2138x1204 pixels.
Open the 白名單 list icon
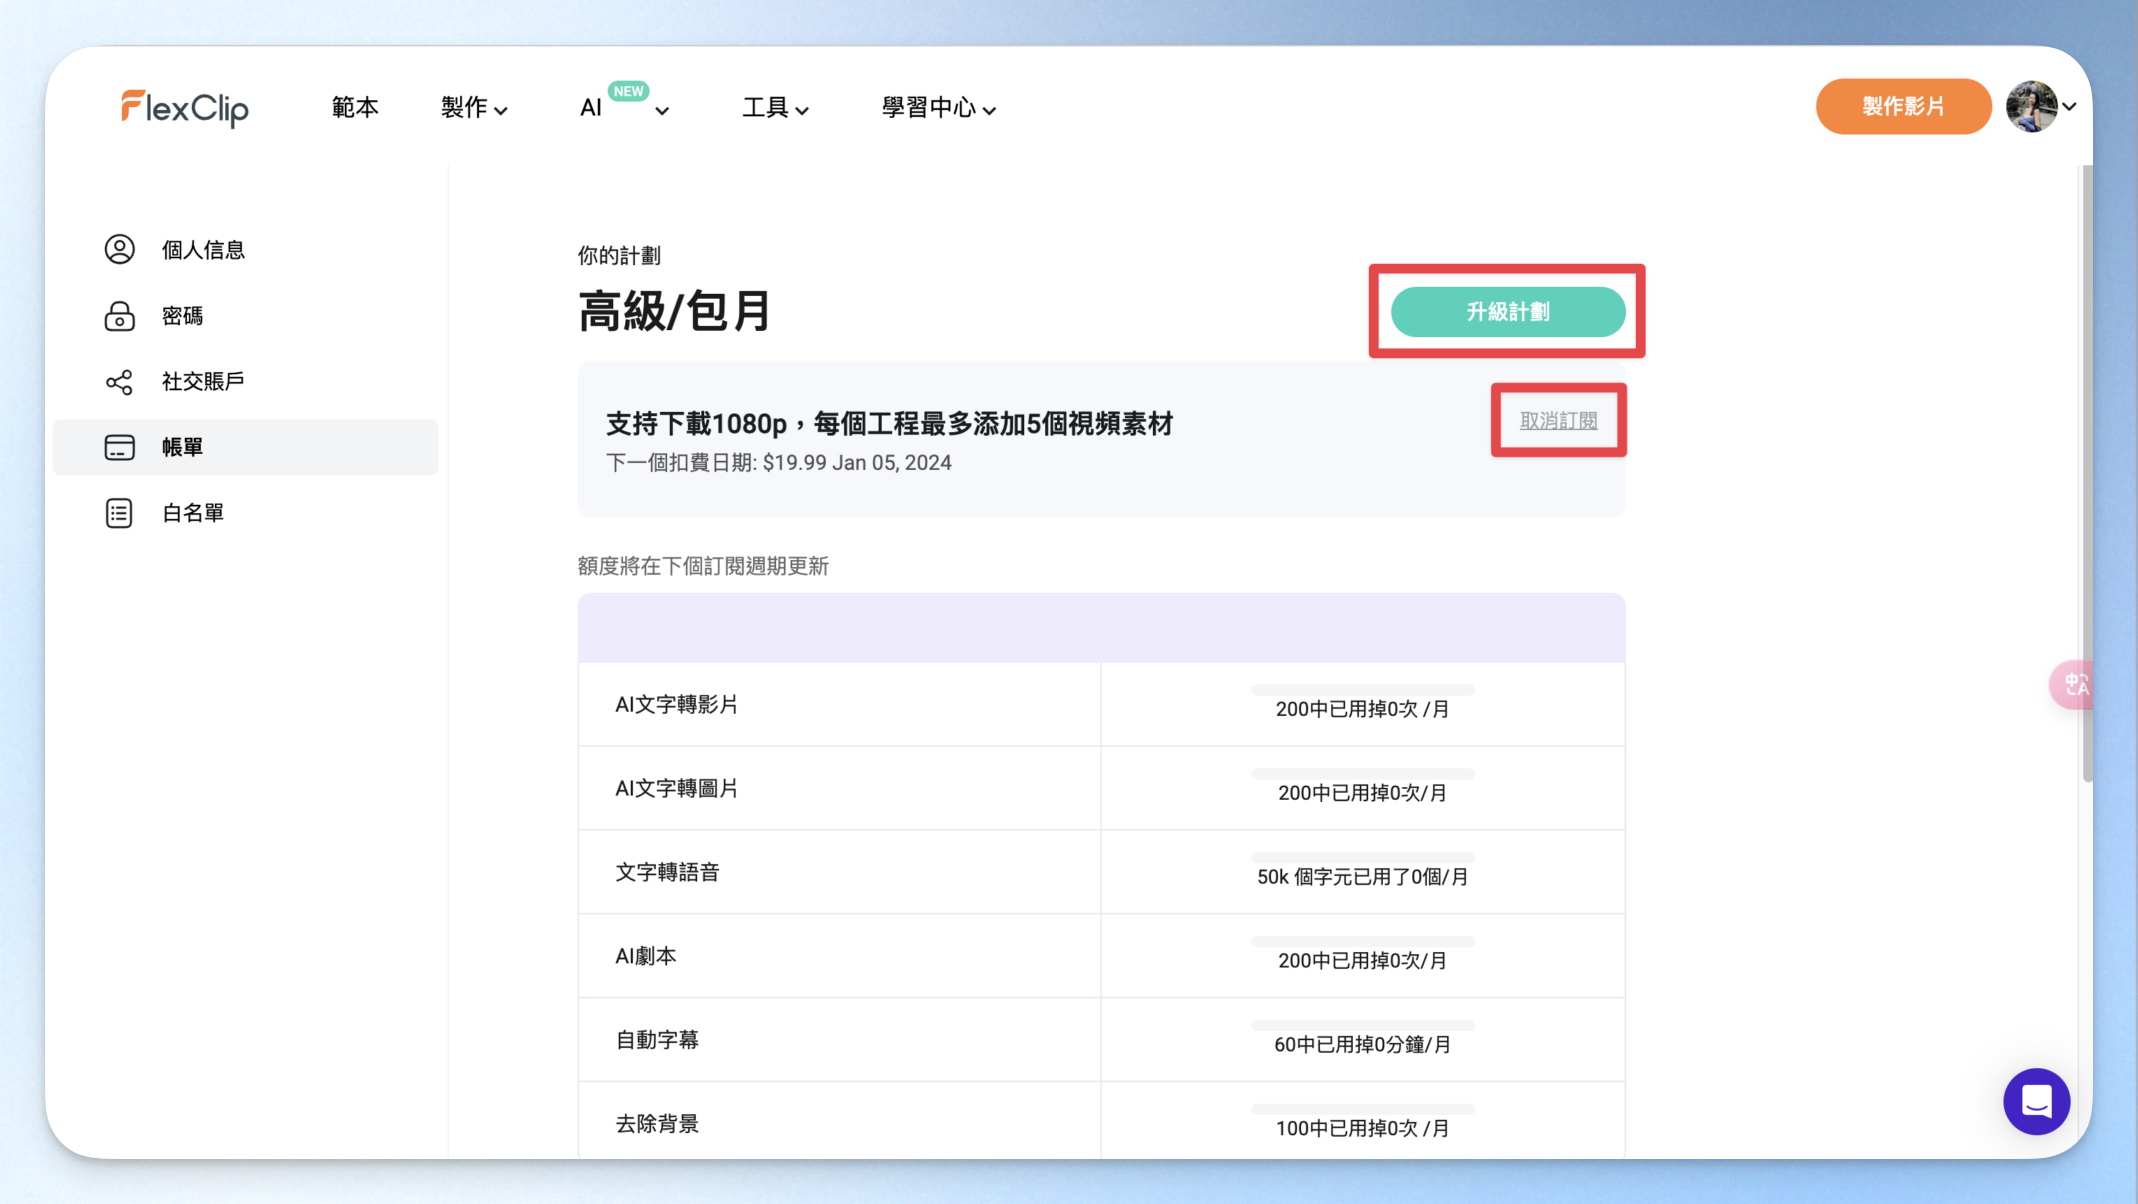point(119,513)
